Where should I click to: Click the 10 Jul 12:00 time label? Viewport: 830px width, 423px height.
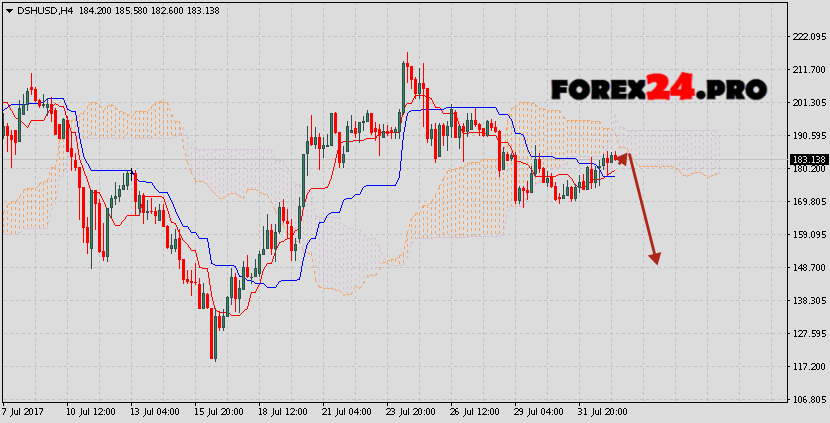pos(92,411)
